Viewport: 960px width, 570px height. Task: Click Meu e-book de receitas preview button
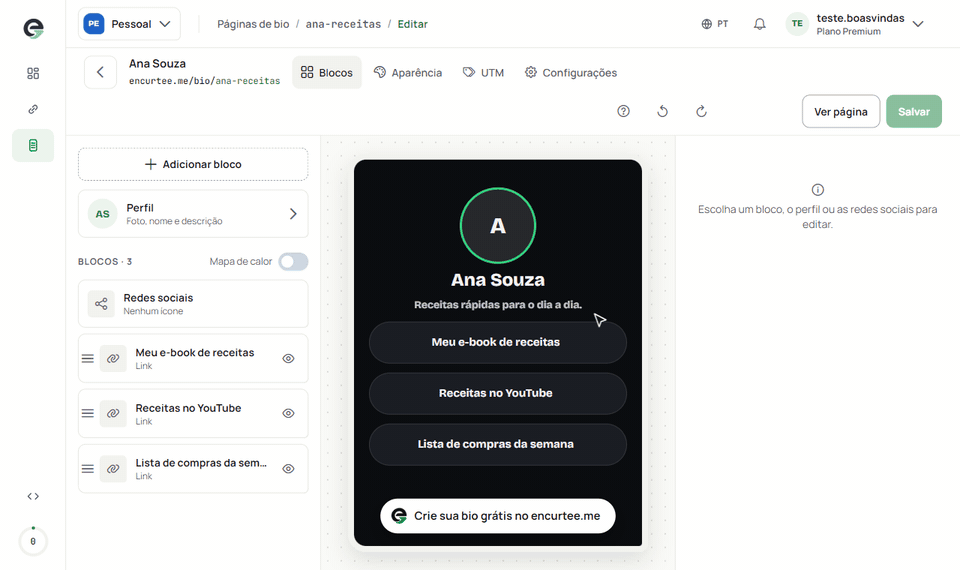point(498,342)
